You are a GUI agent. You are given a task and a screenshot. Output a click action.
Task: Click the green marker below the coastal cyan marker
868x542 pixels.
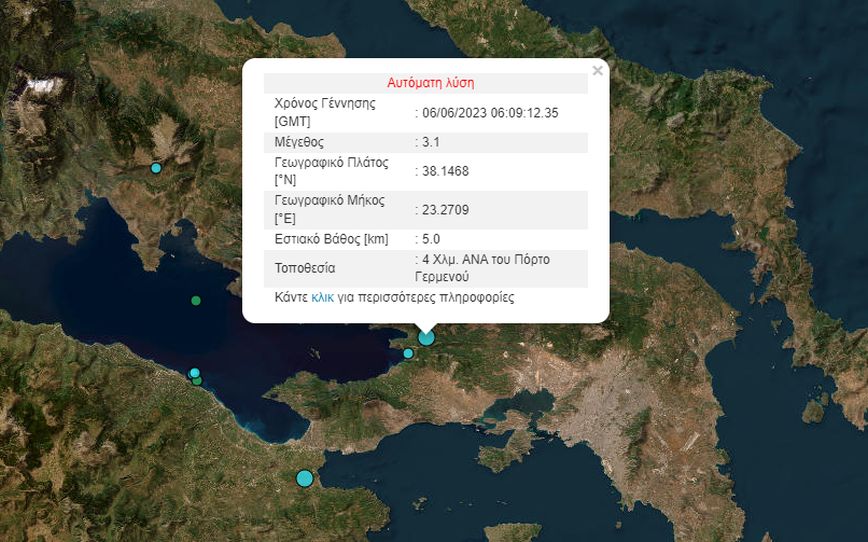pos(198,381)
